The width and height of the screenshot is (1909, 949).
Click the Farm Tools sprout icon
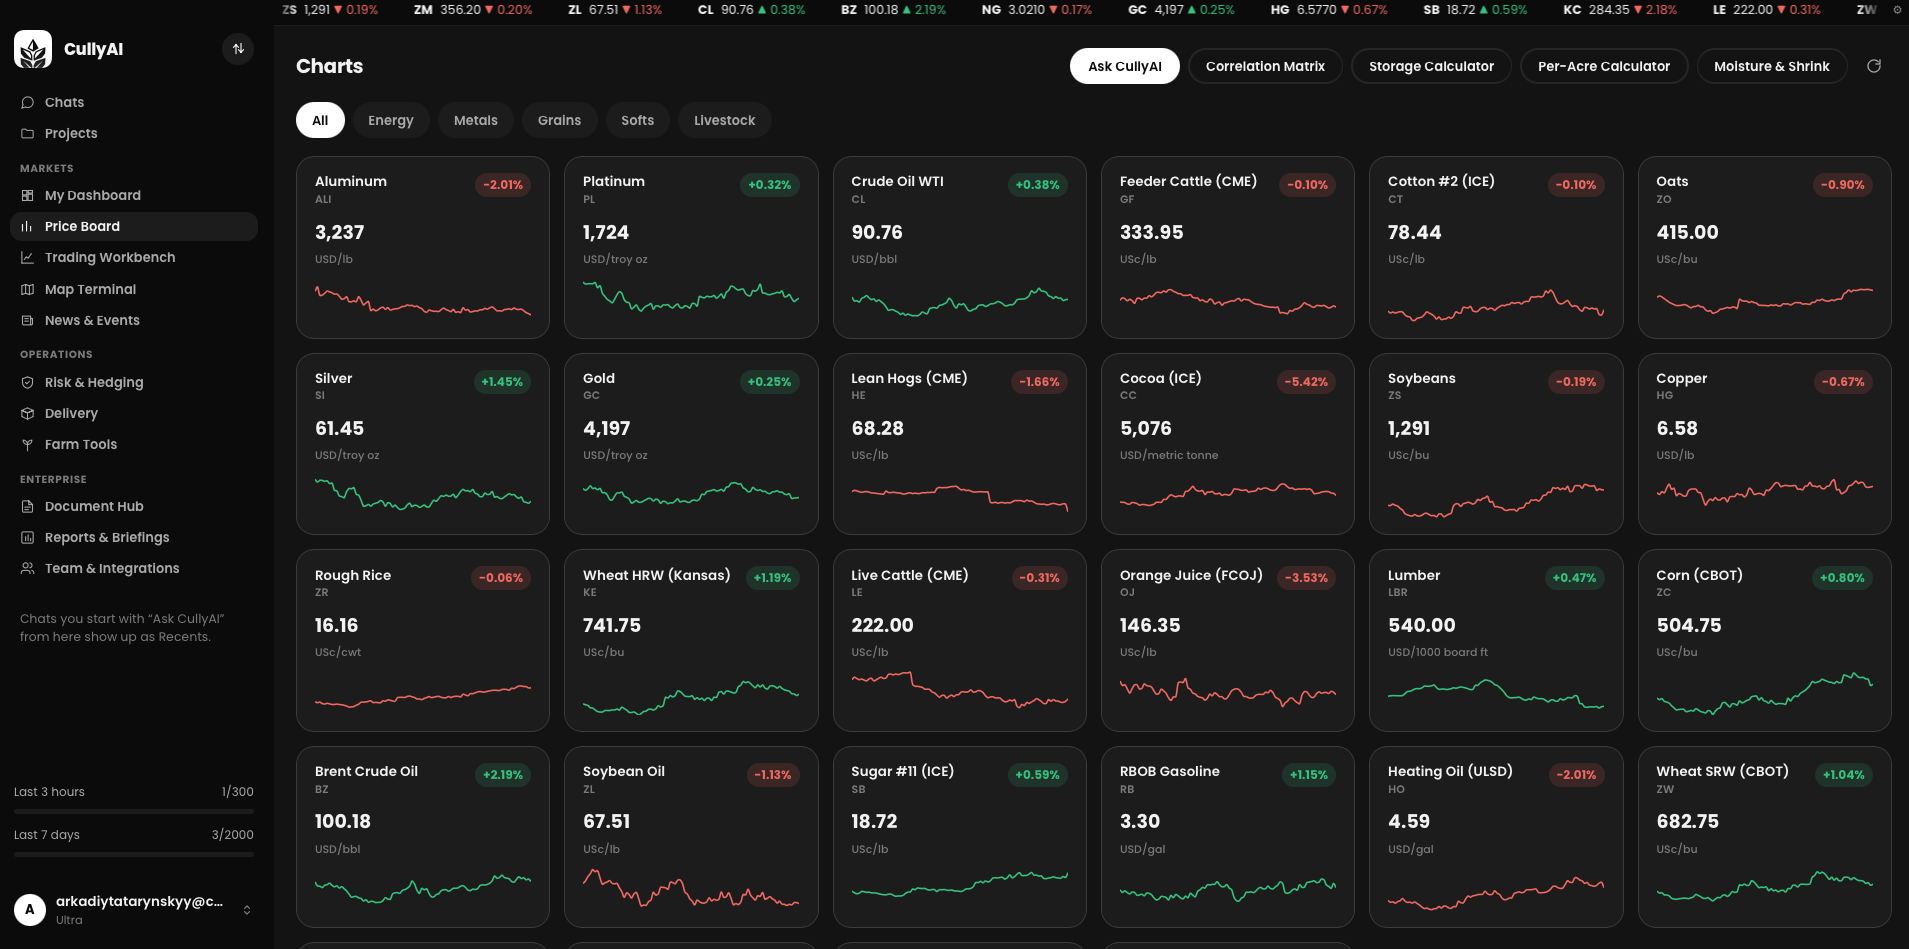[x=28, y=444]
